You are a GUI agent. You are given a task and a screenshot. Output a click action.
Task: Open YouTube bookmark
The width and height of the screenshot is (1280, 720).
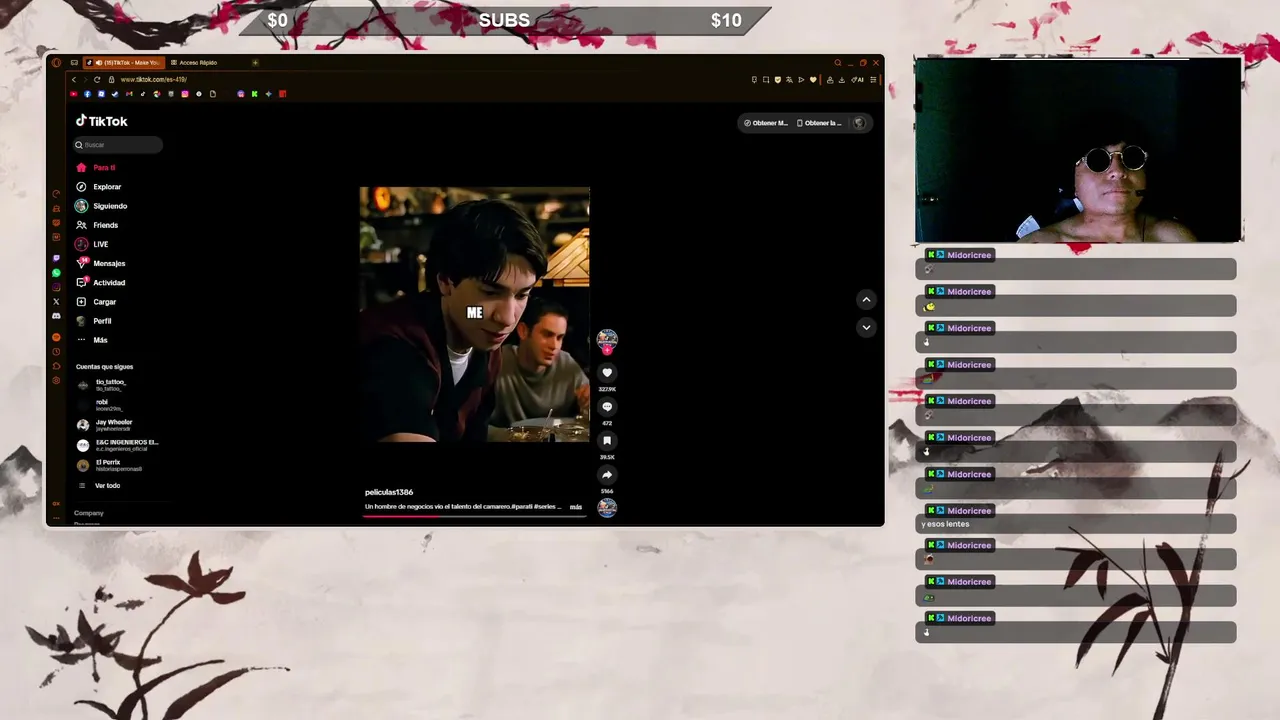click(x=74, y=94)
